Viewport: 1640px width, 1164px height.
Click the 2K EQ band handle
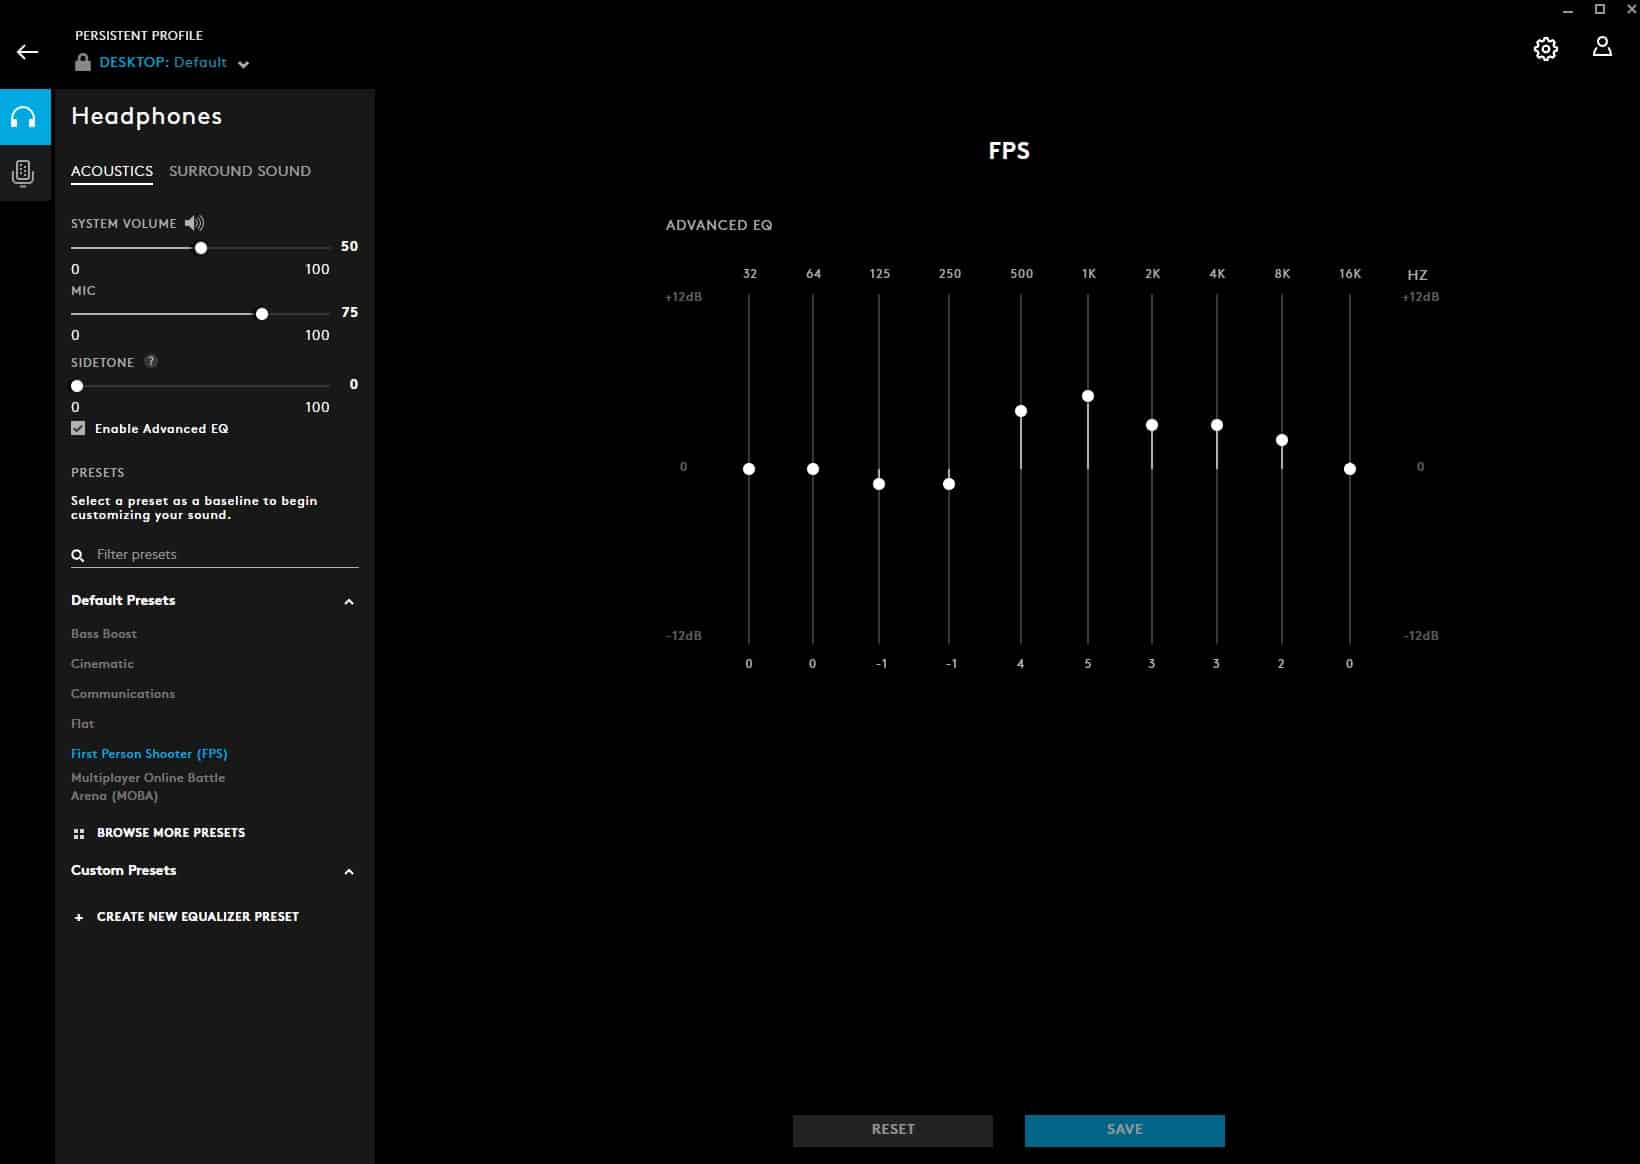click(1152, 425)
